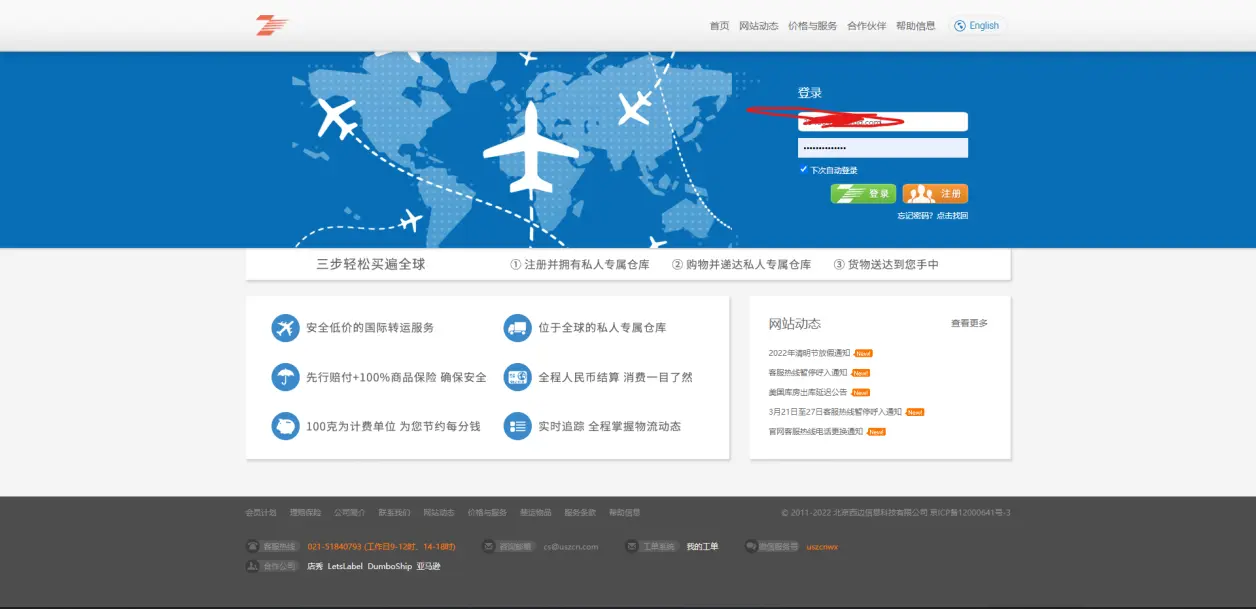Open 网站动态 in the top navigation
The image size is (1256, 609).
[x=759, y=26]
